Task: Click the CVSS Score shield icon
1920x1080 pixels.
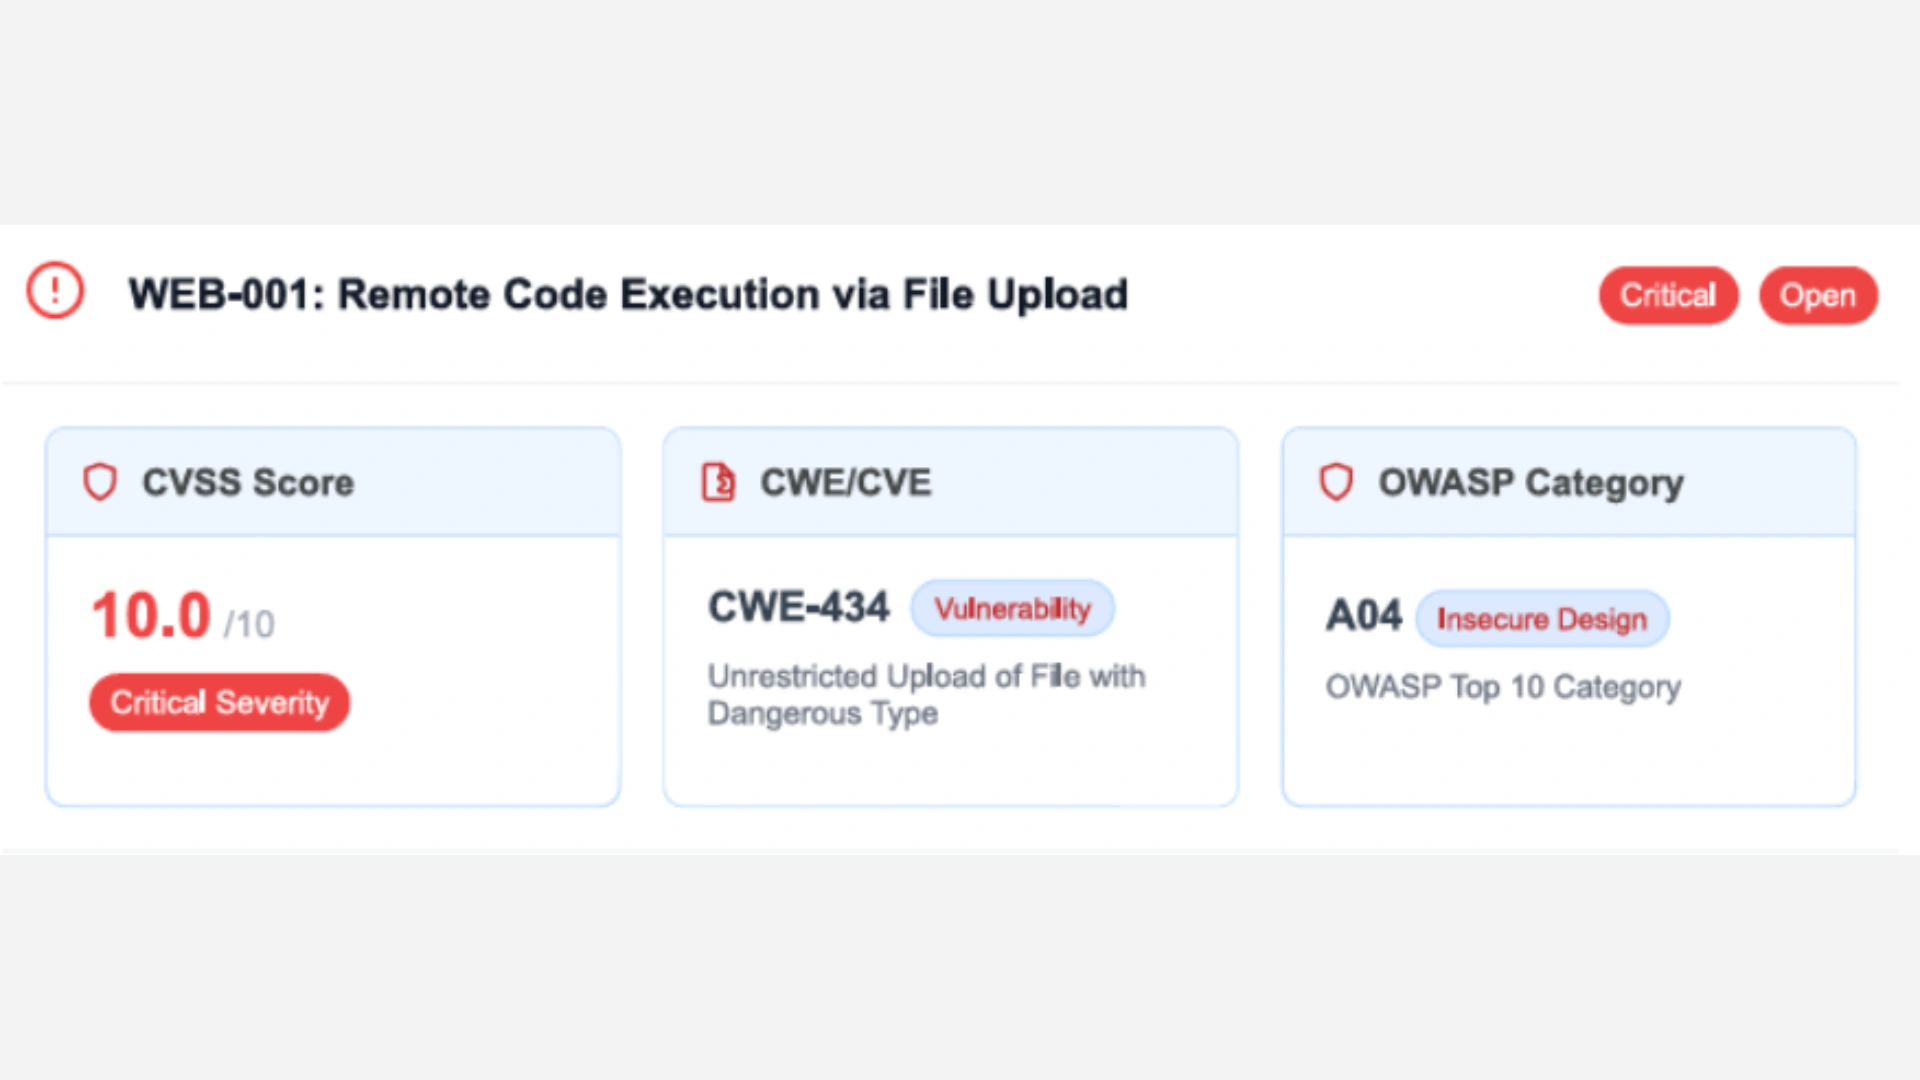Action: [100, 482]
